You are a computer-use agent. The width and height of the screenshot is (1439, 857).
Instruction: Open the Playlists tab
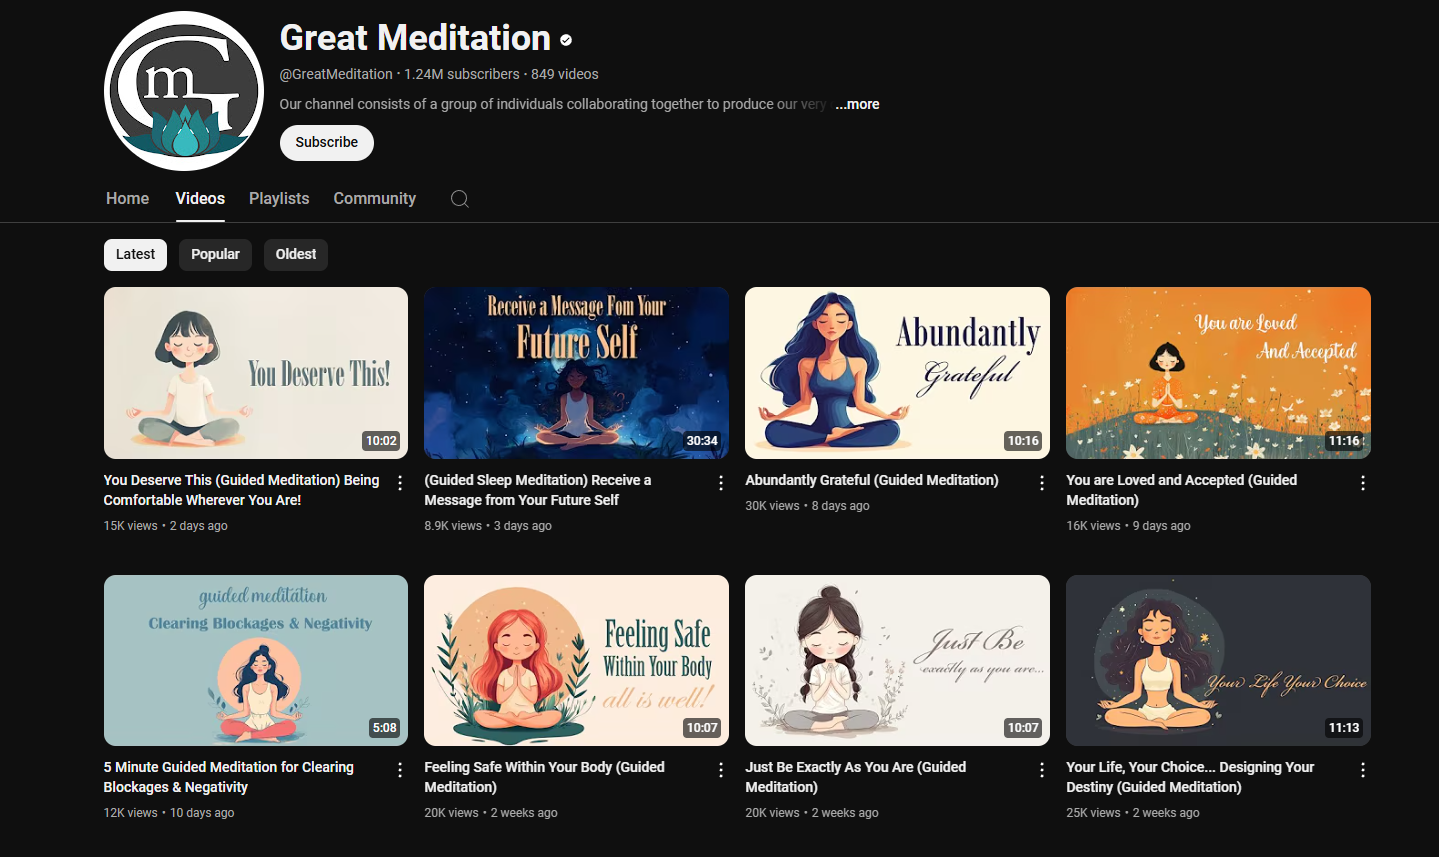click(279, 198)
